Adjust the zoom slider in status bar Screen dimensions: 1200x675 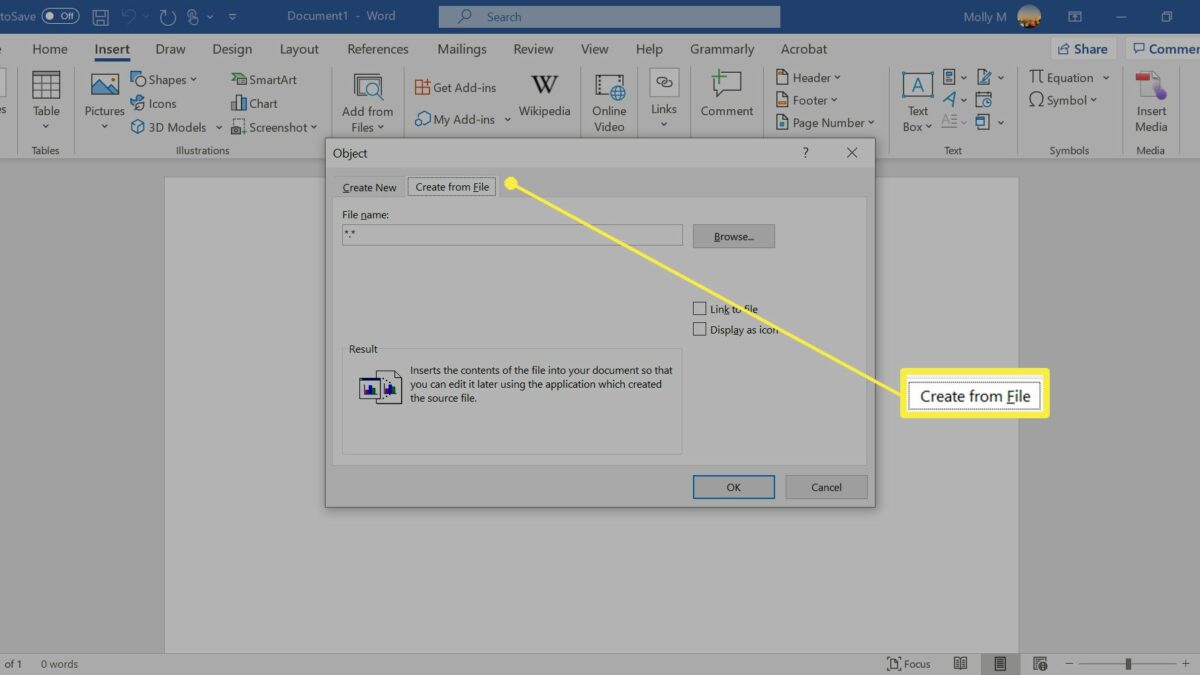(x=1128, y=664)
